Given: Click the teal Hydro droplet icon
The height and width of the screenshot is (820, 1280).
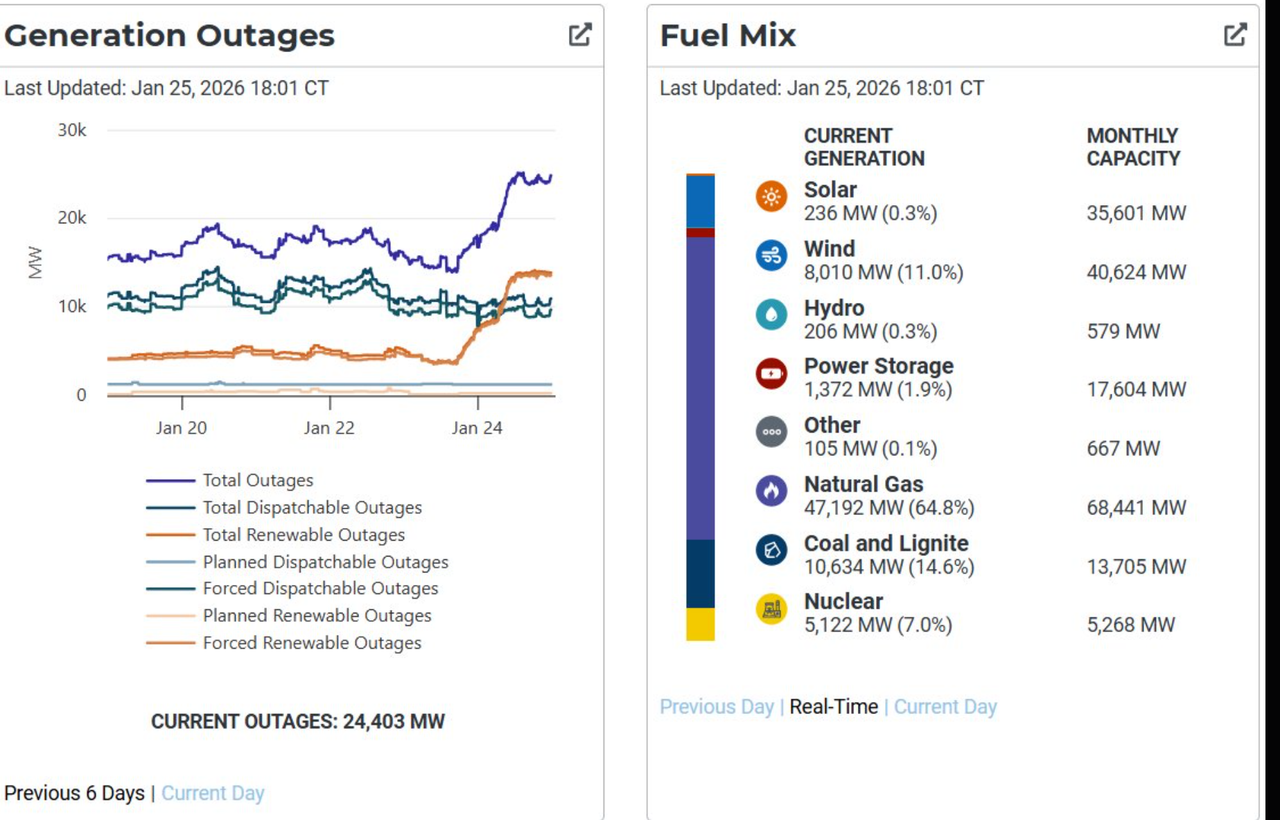Looking at the screenshot, I should (x=771, y=315).
